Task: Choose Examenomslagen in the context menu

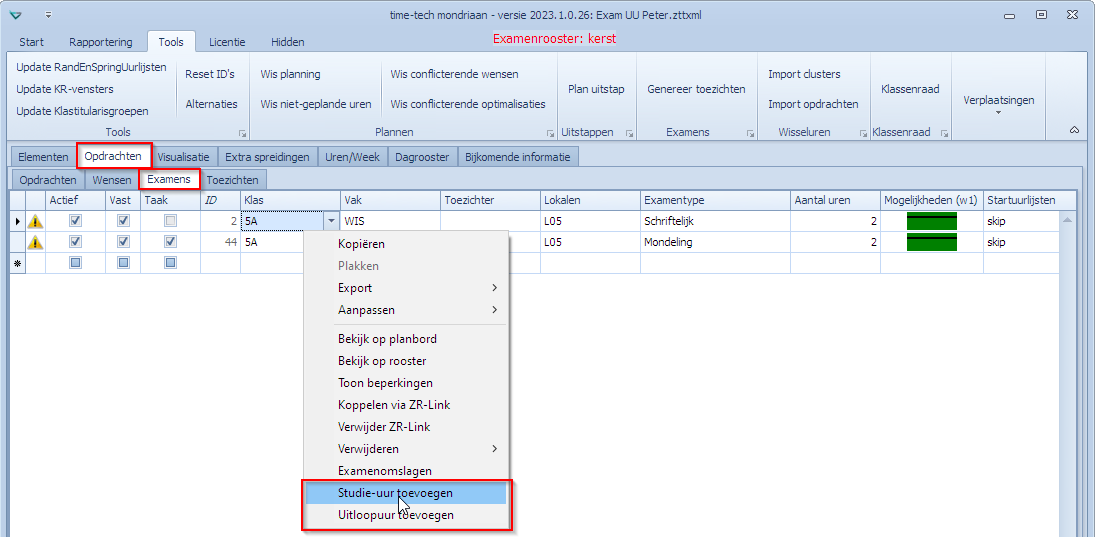Action: pos(406,471)
